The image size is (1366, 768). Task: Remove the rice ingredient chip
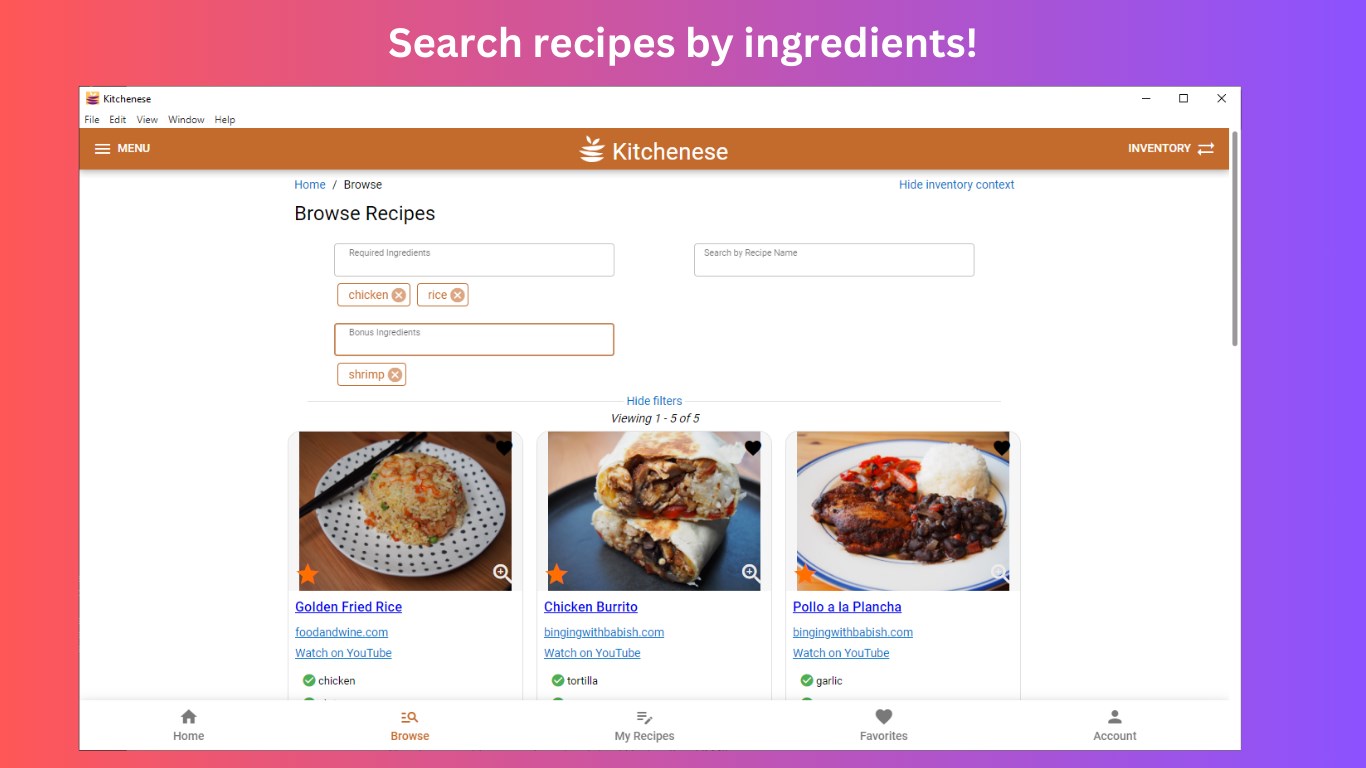pos(457,295)
